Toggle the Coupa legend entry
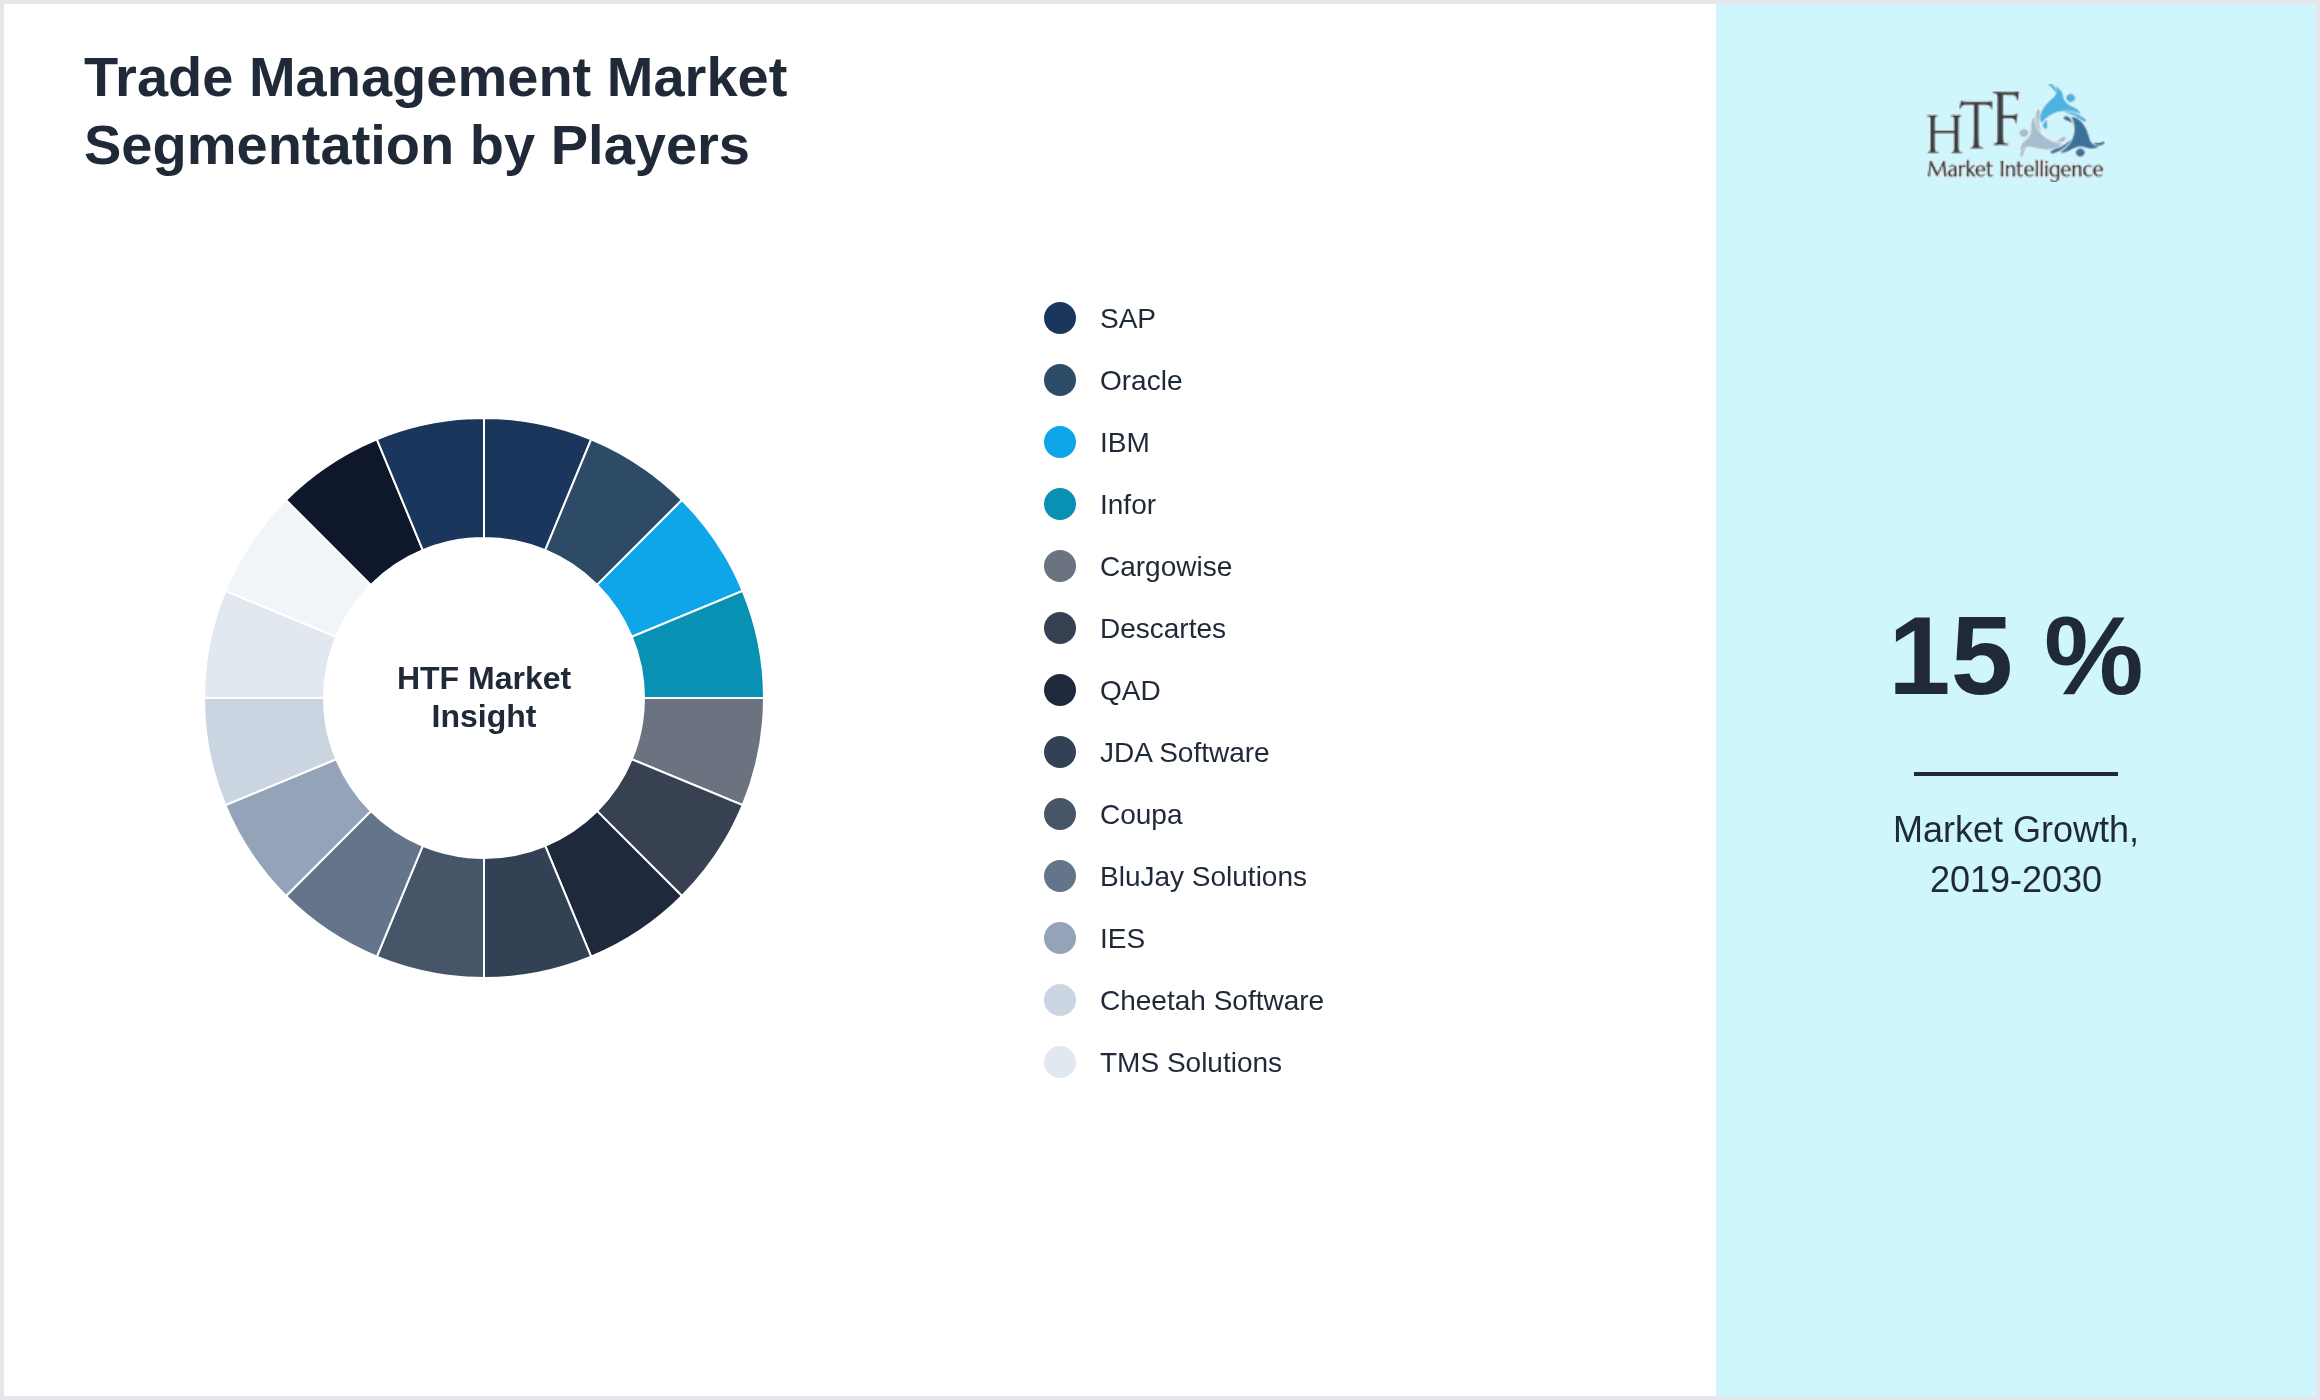The image size is (2320, 1400). pyautogui.click(x=1141, y=814)
